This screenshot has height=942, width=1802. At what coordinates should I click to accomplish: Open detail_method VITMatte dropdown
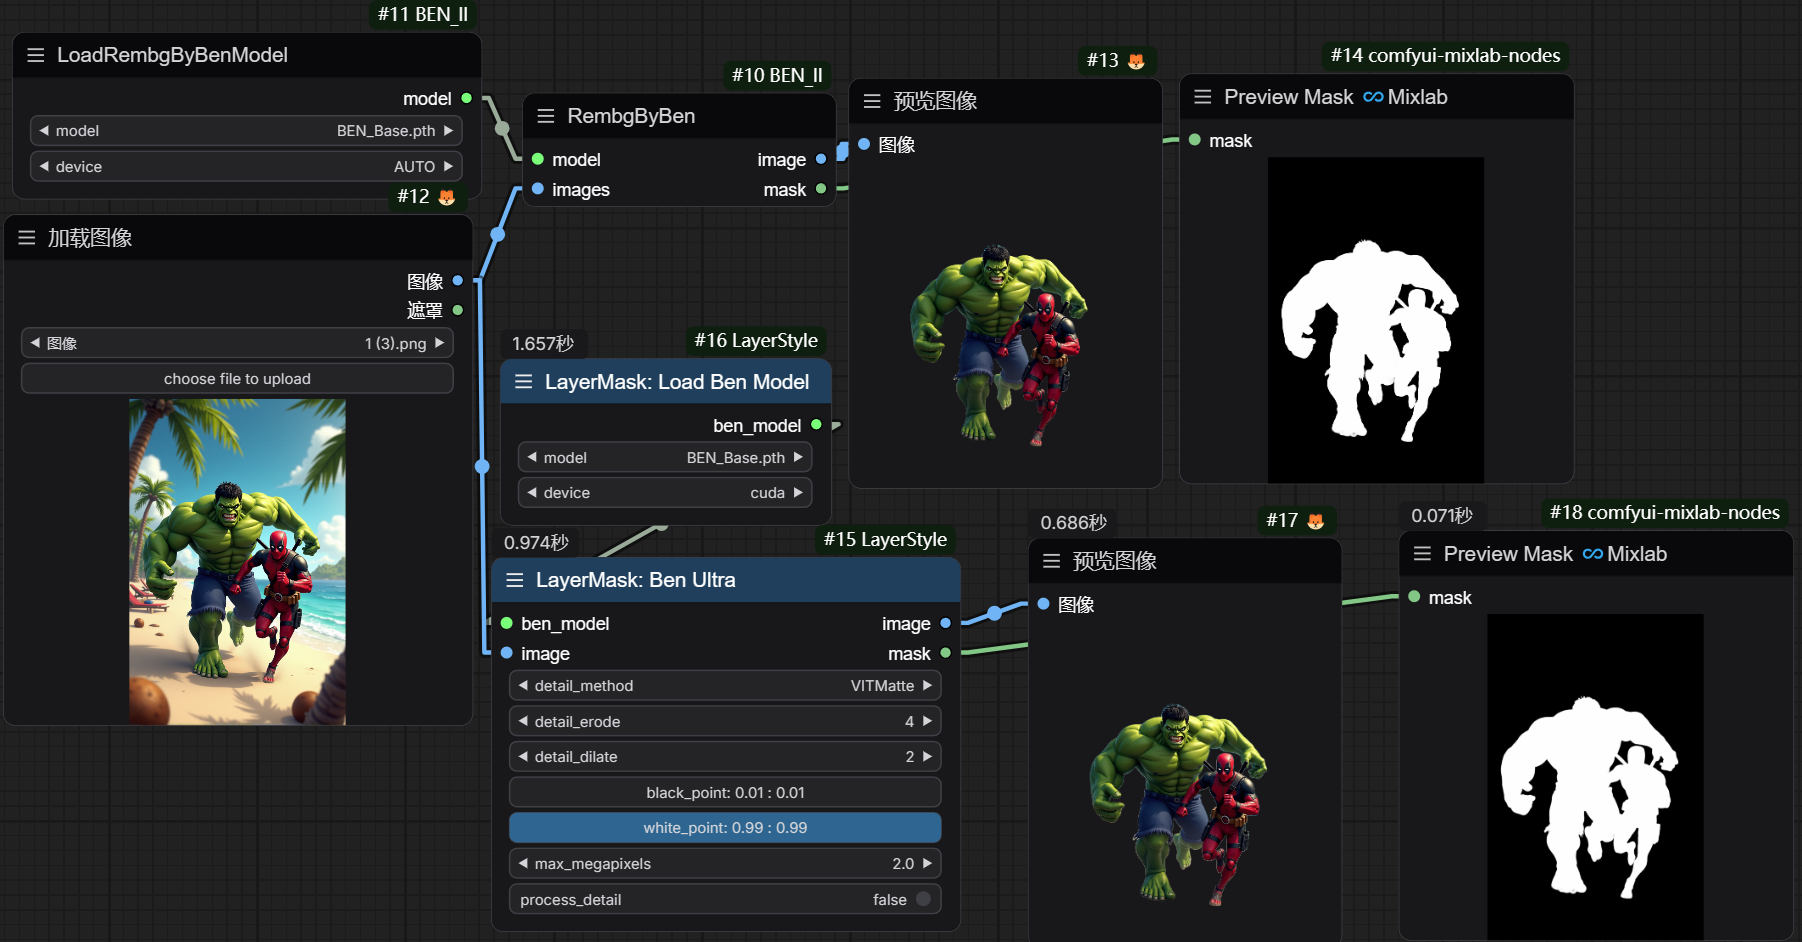725,686
